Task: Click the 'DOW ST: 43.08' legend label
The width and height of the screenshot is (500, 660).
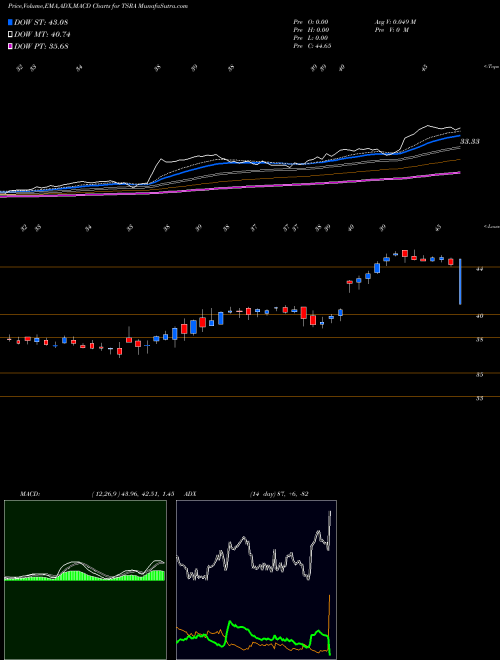Action: coord(41,22)
